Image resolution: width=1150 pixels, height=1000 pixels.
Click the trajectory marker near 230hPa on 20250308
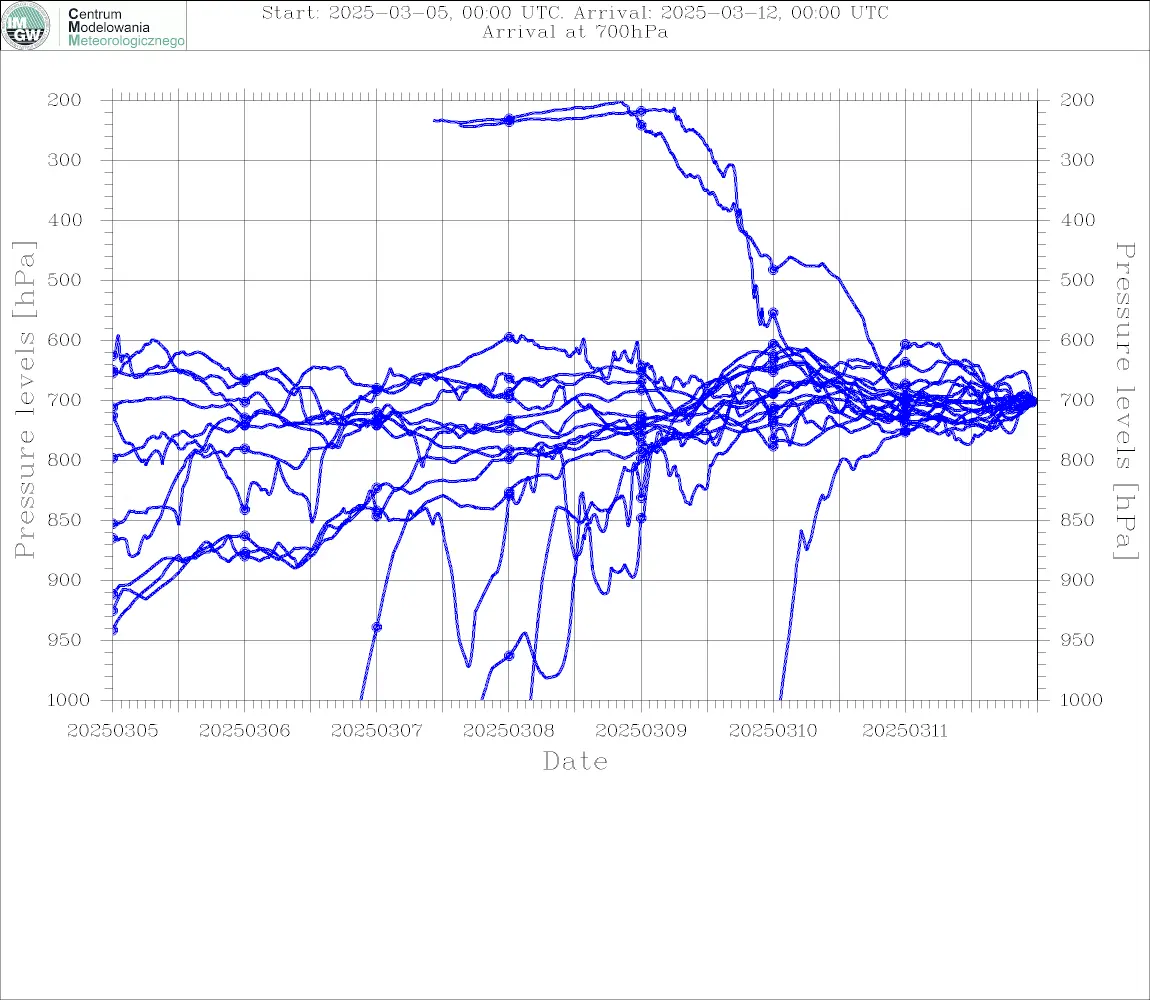click(509, 120)
